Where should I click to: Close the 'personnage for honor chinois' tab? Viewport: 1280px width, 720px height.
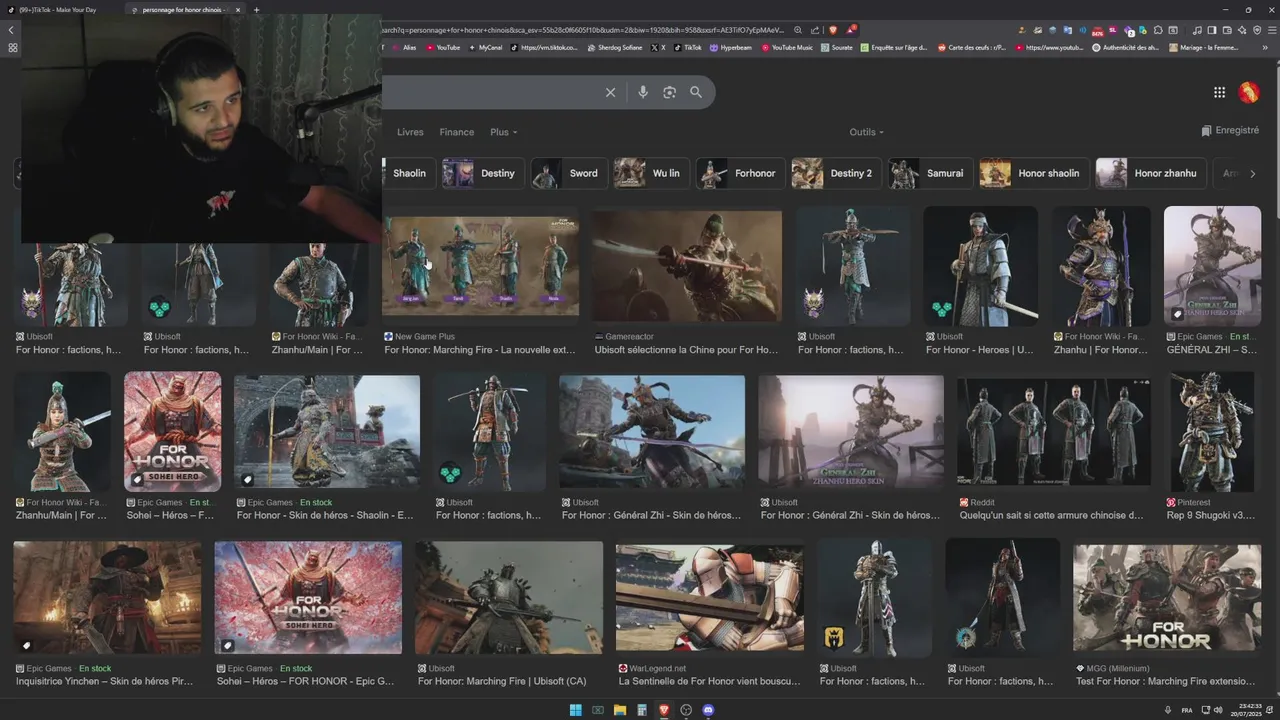click(238, 10)
